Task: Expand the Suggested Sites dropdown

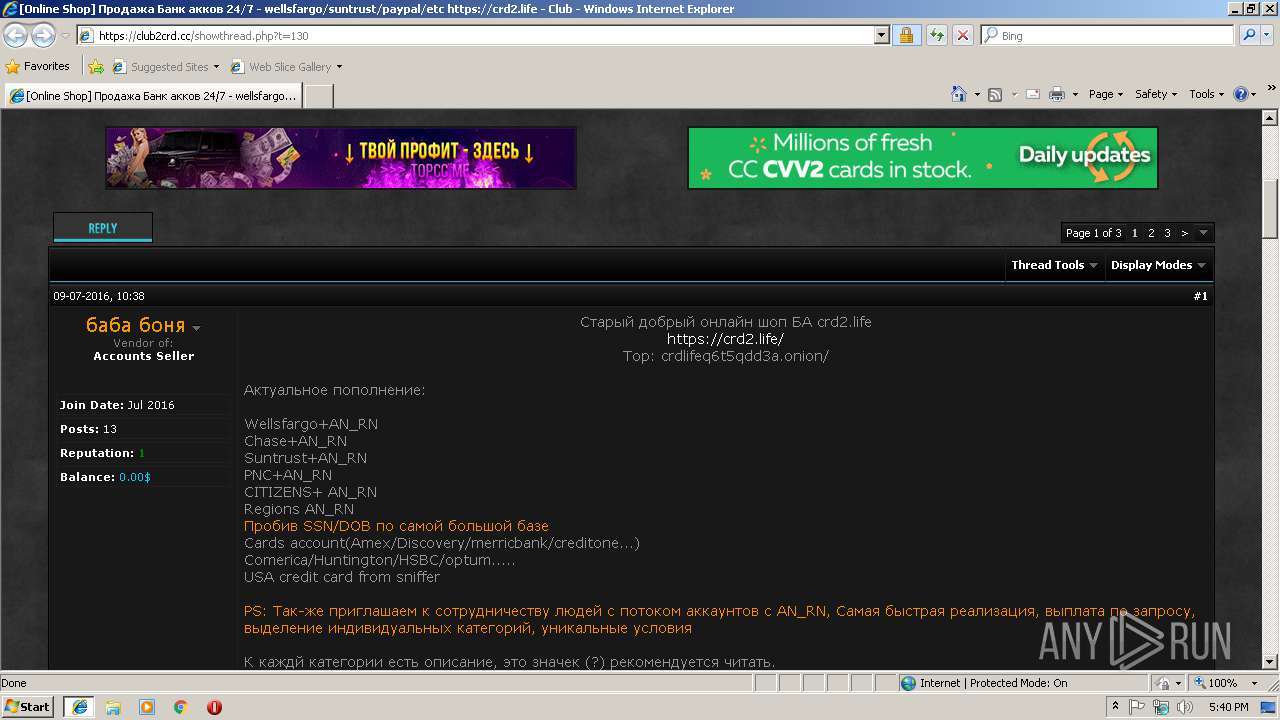Action: pos(216,67)
